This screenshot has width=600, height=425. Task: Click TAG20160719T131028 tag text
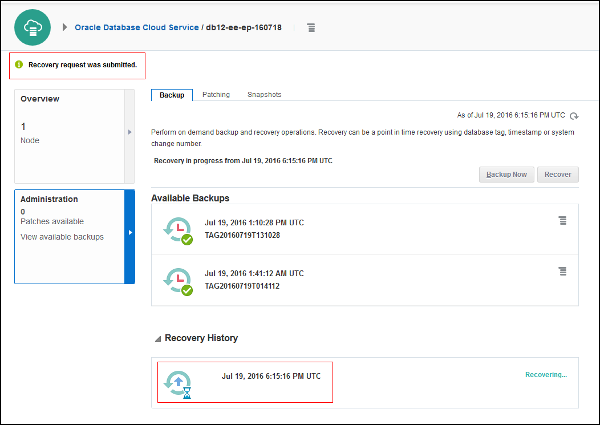pos(242,235)
